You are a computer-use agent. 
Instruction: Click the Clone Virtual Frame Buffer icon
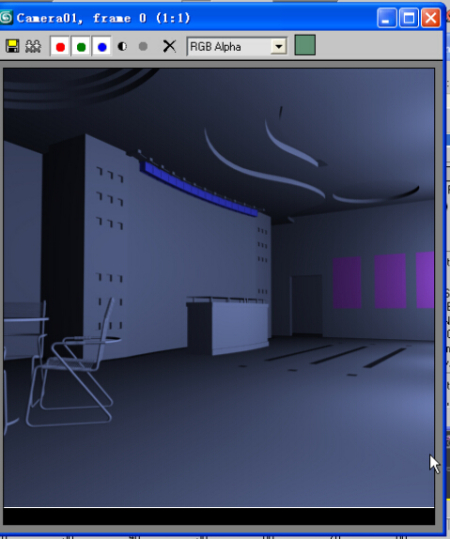point(33,46)
